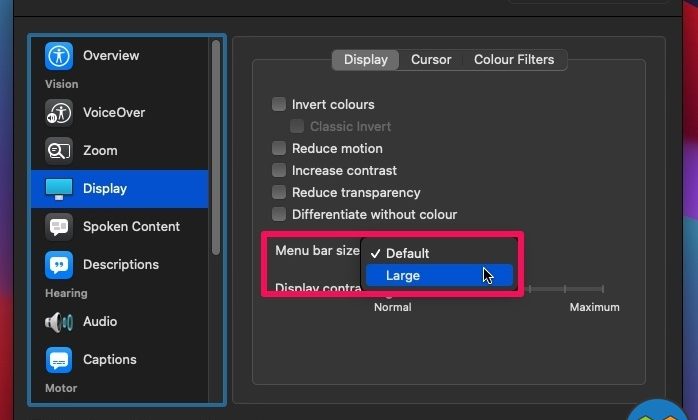This screenshot has height=420, width=698.
Task: Choose the Audio speaker icon
Action: [59, 322]
